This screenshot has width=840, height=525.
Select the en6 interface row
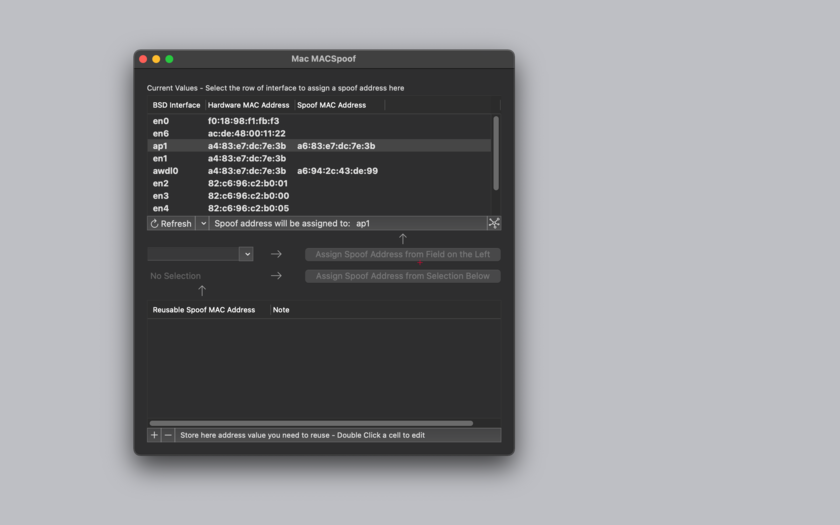coord(319,133)
